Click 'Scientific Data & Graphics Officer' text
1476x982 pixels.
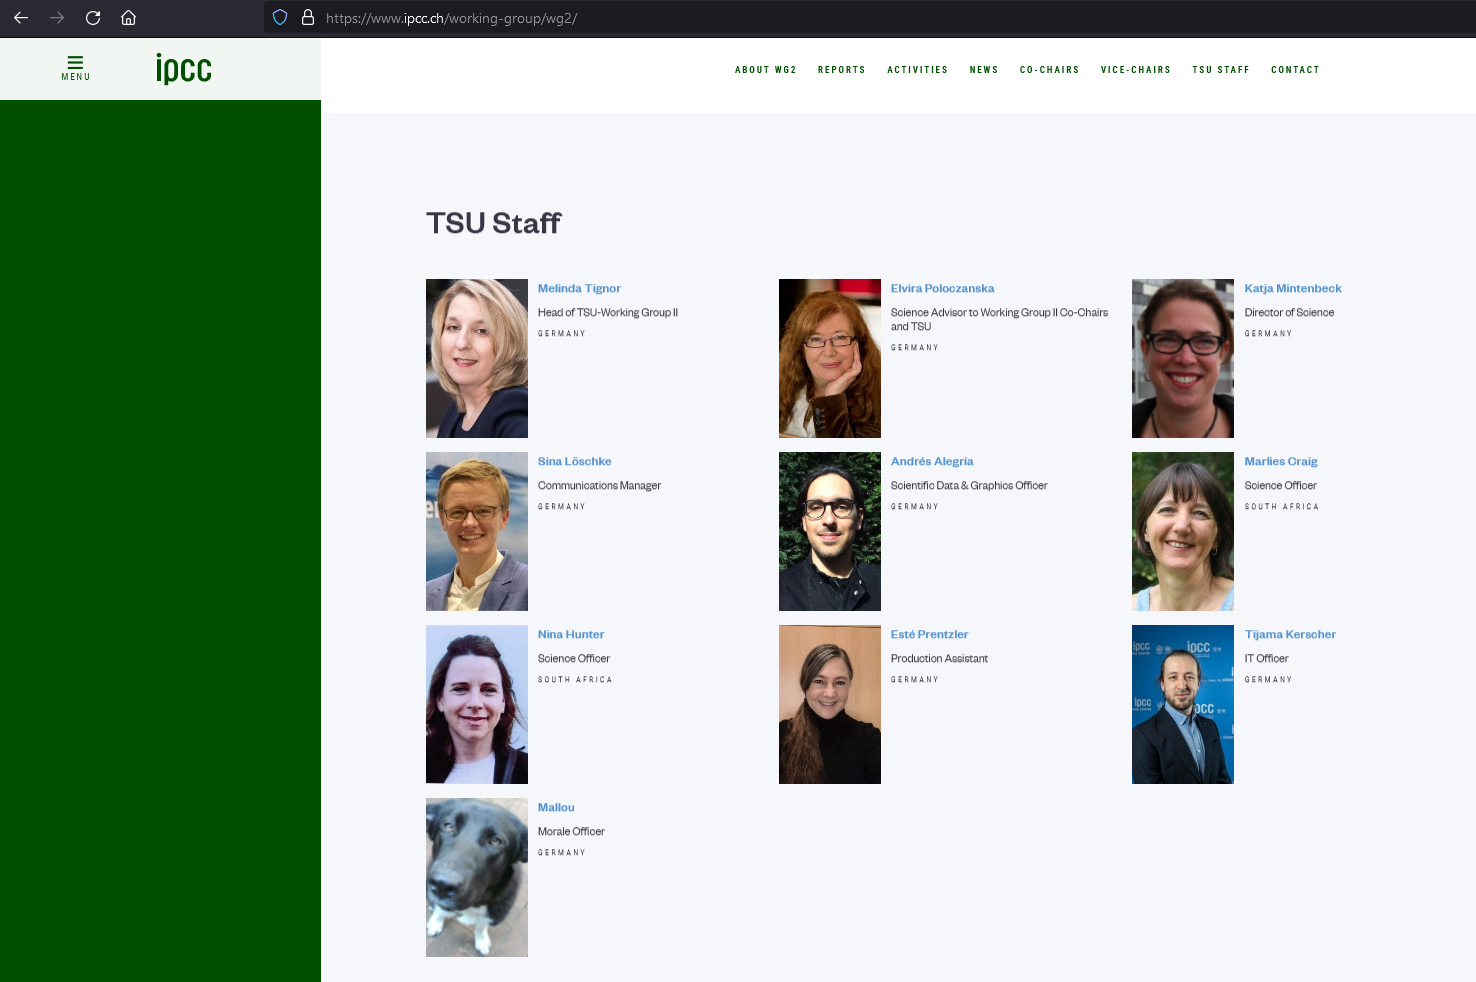969,485
